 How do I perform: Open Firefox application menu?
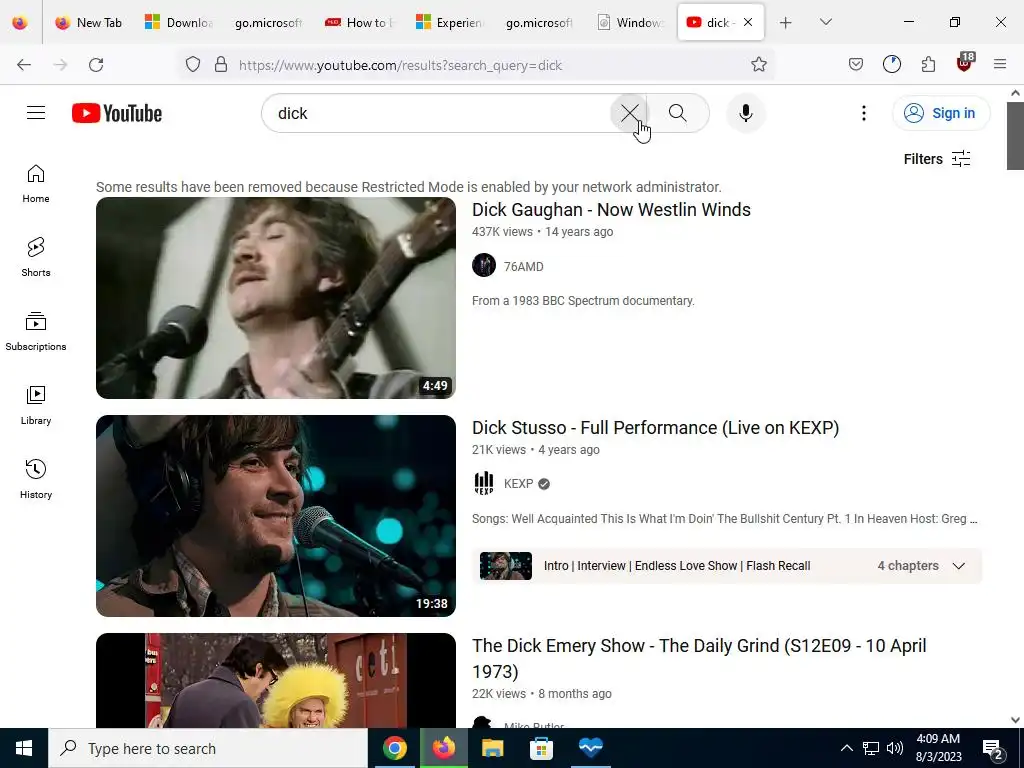tap(1000, 65)
